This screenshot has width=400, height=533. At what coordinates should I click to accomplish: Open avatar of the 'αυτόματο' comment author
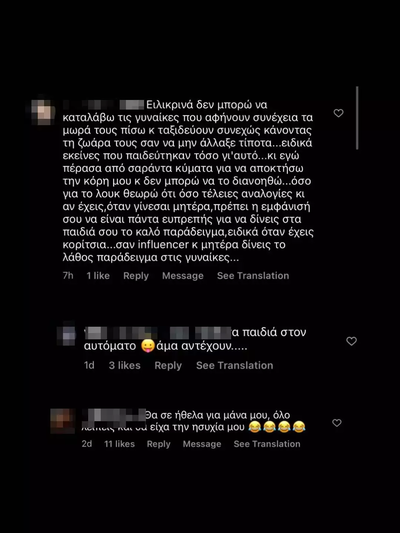point(69,336)
